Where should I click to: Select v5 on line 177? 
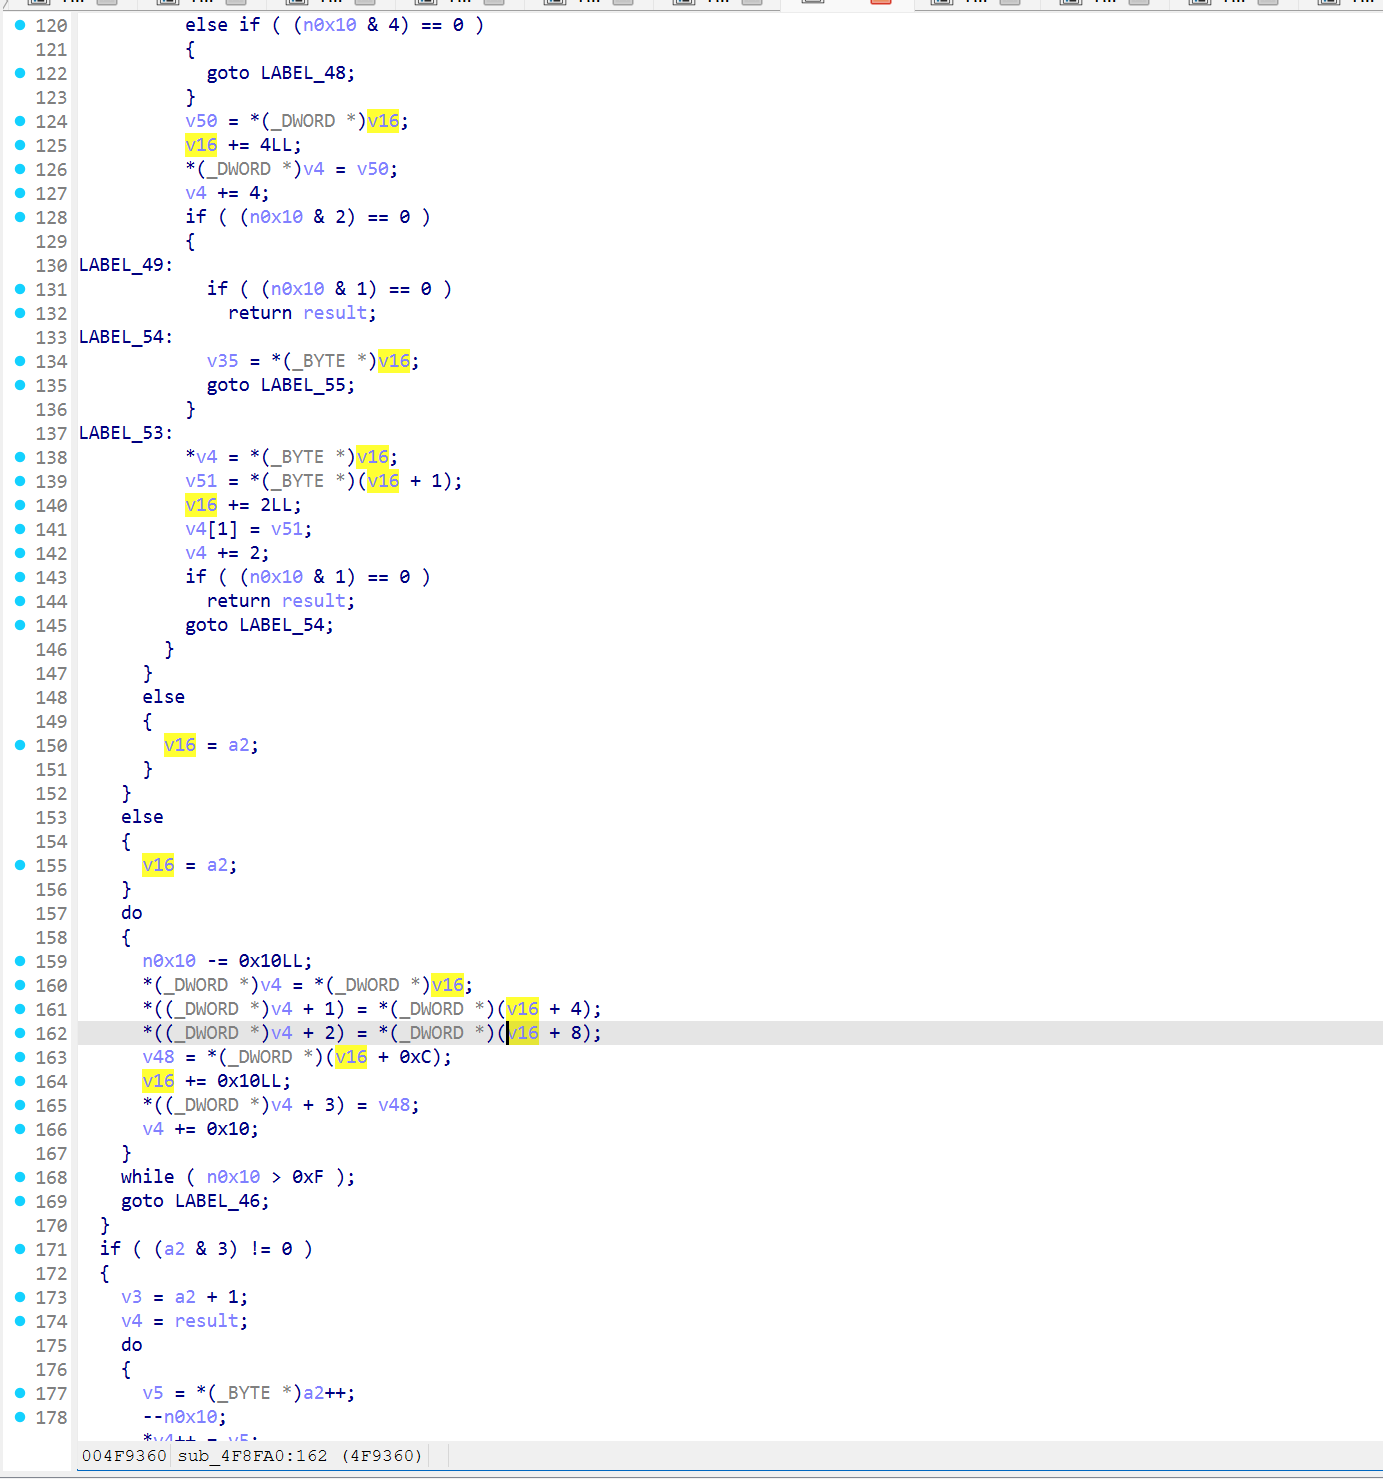153,1393
